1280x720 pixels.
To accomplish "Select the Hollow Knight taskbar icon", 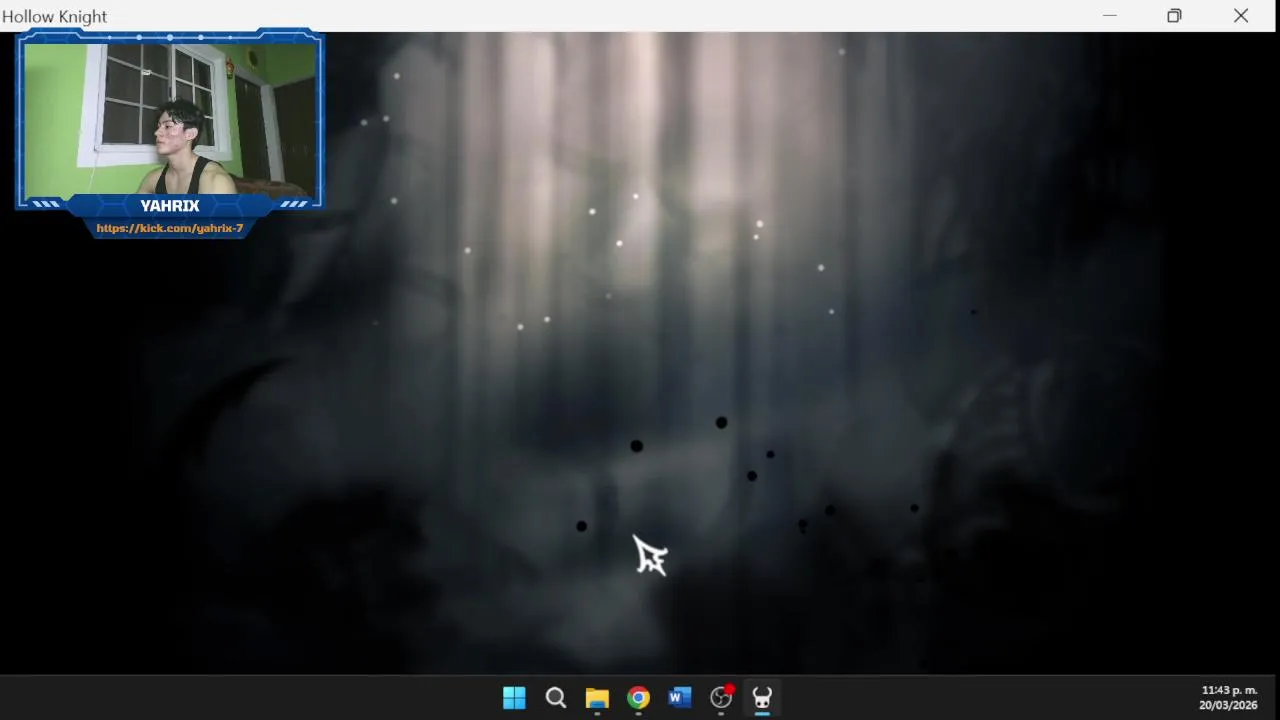I will [762, 698].
